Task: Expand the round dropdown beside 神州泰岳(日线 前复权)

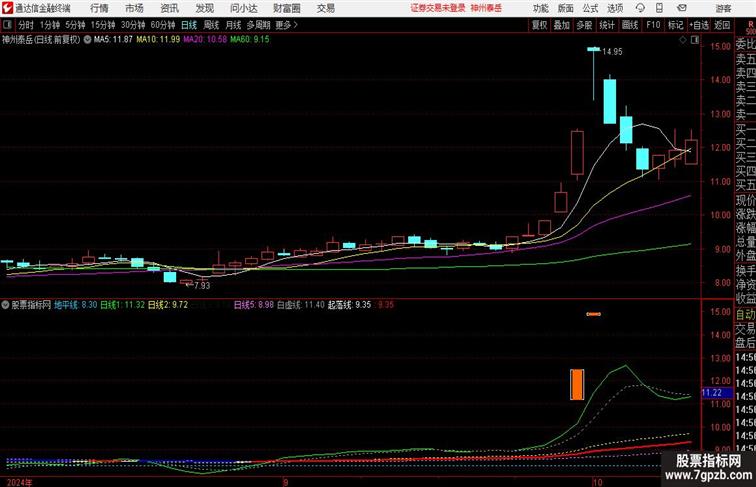Action: pyautogui.click(x=87, y=40)
